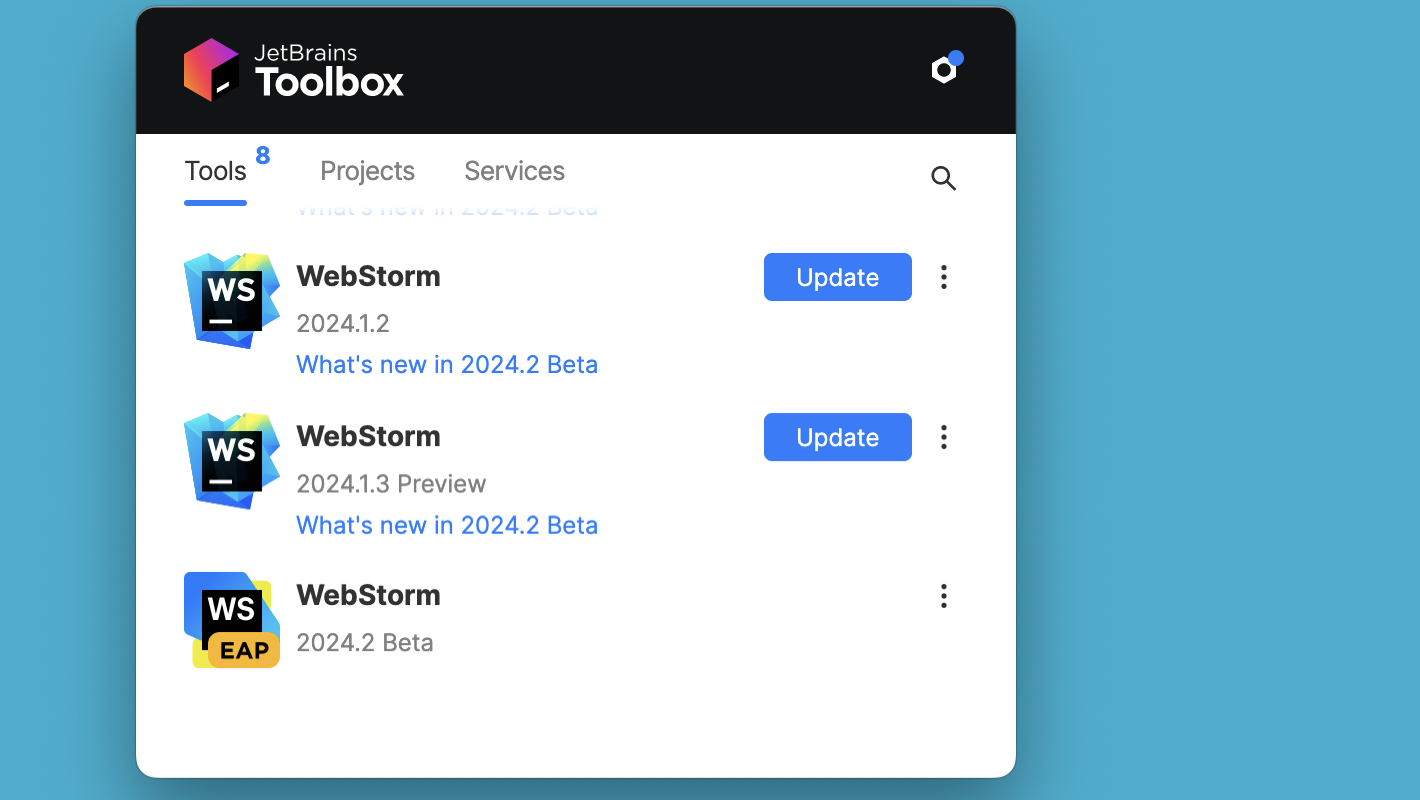The height and width of the screenshot is (800, 1420).
Task: Stay on the Tools tab
Action: 216,171
